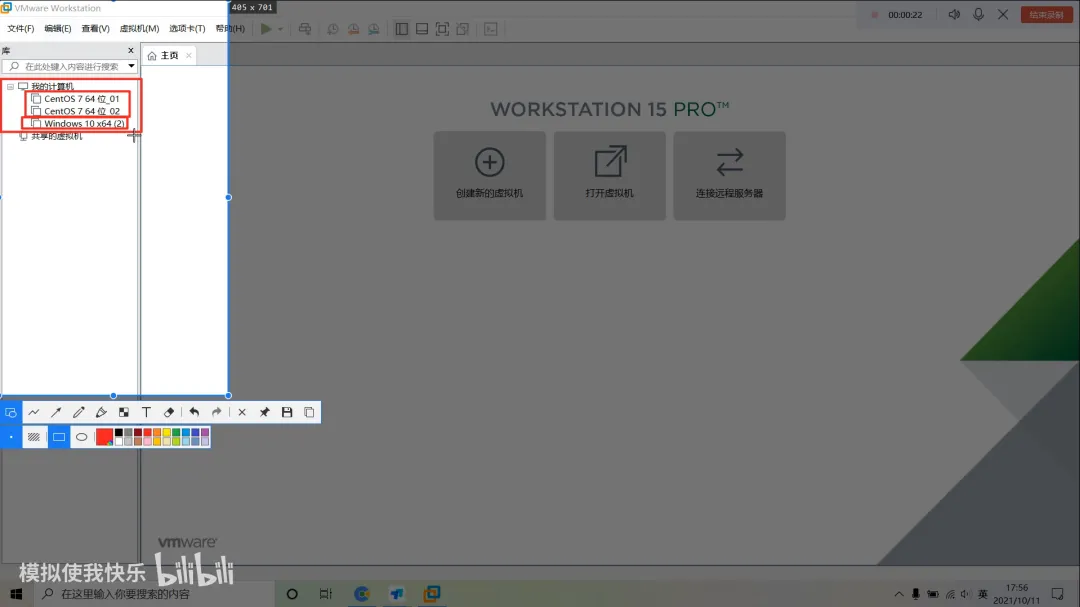The image size is (1080, 607).
Task: Click the red 结束录制 button
Action: point(1047,14)
